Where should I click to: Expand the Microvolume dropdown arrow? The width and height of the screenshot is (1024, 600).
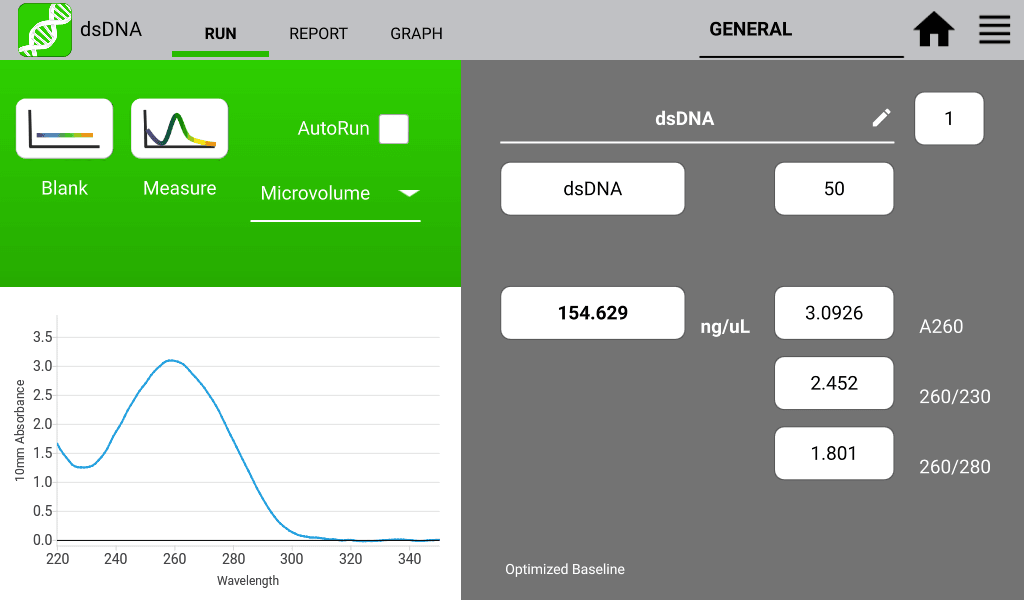pos(409,193)
